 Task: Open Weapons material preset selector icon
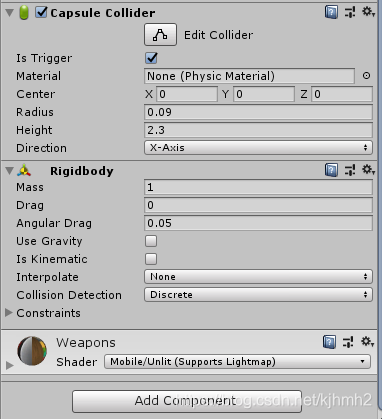coord(348,342)
